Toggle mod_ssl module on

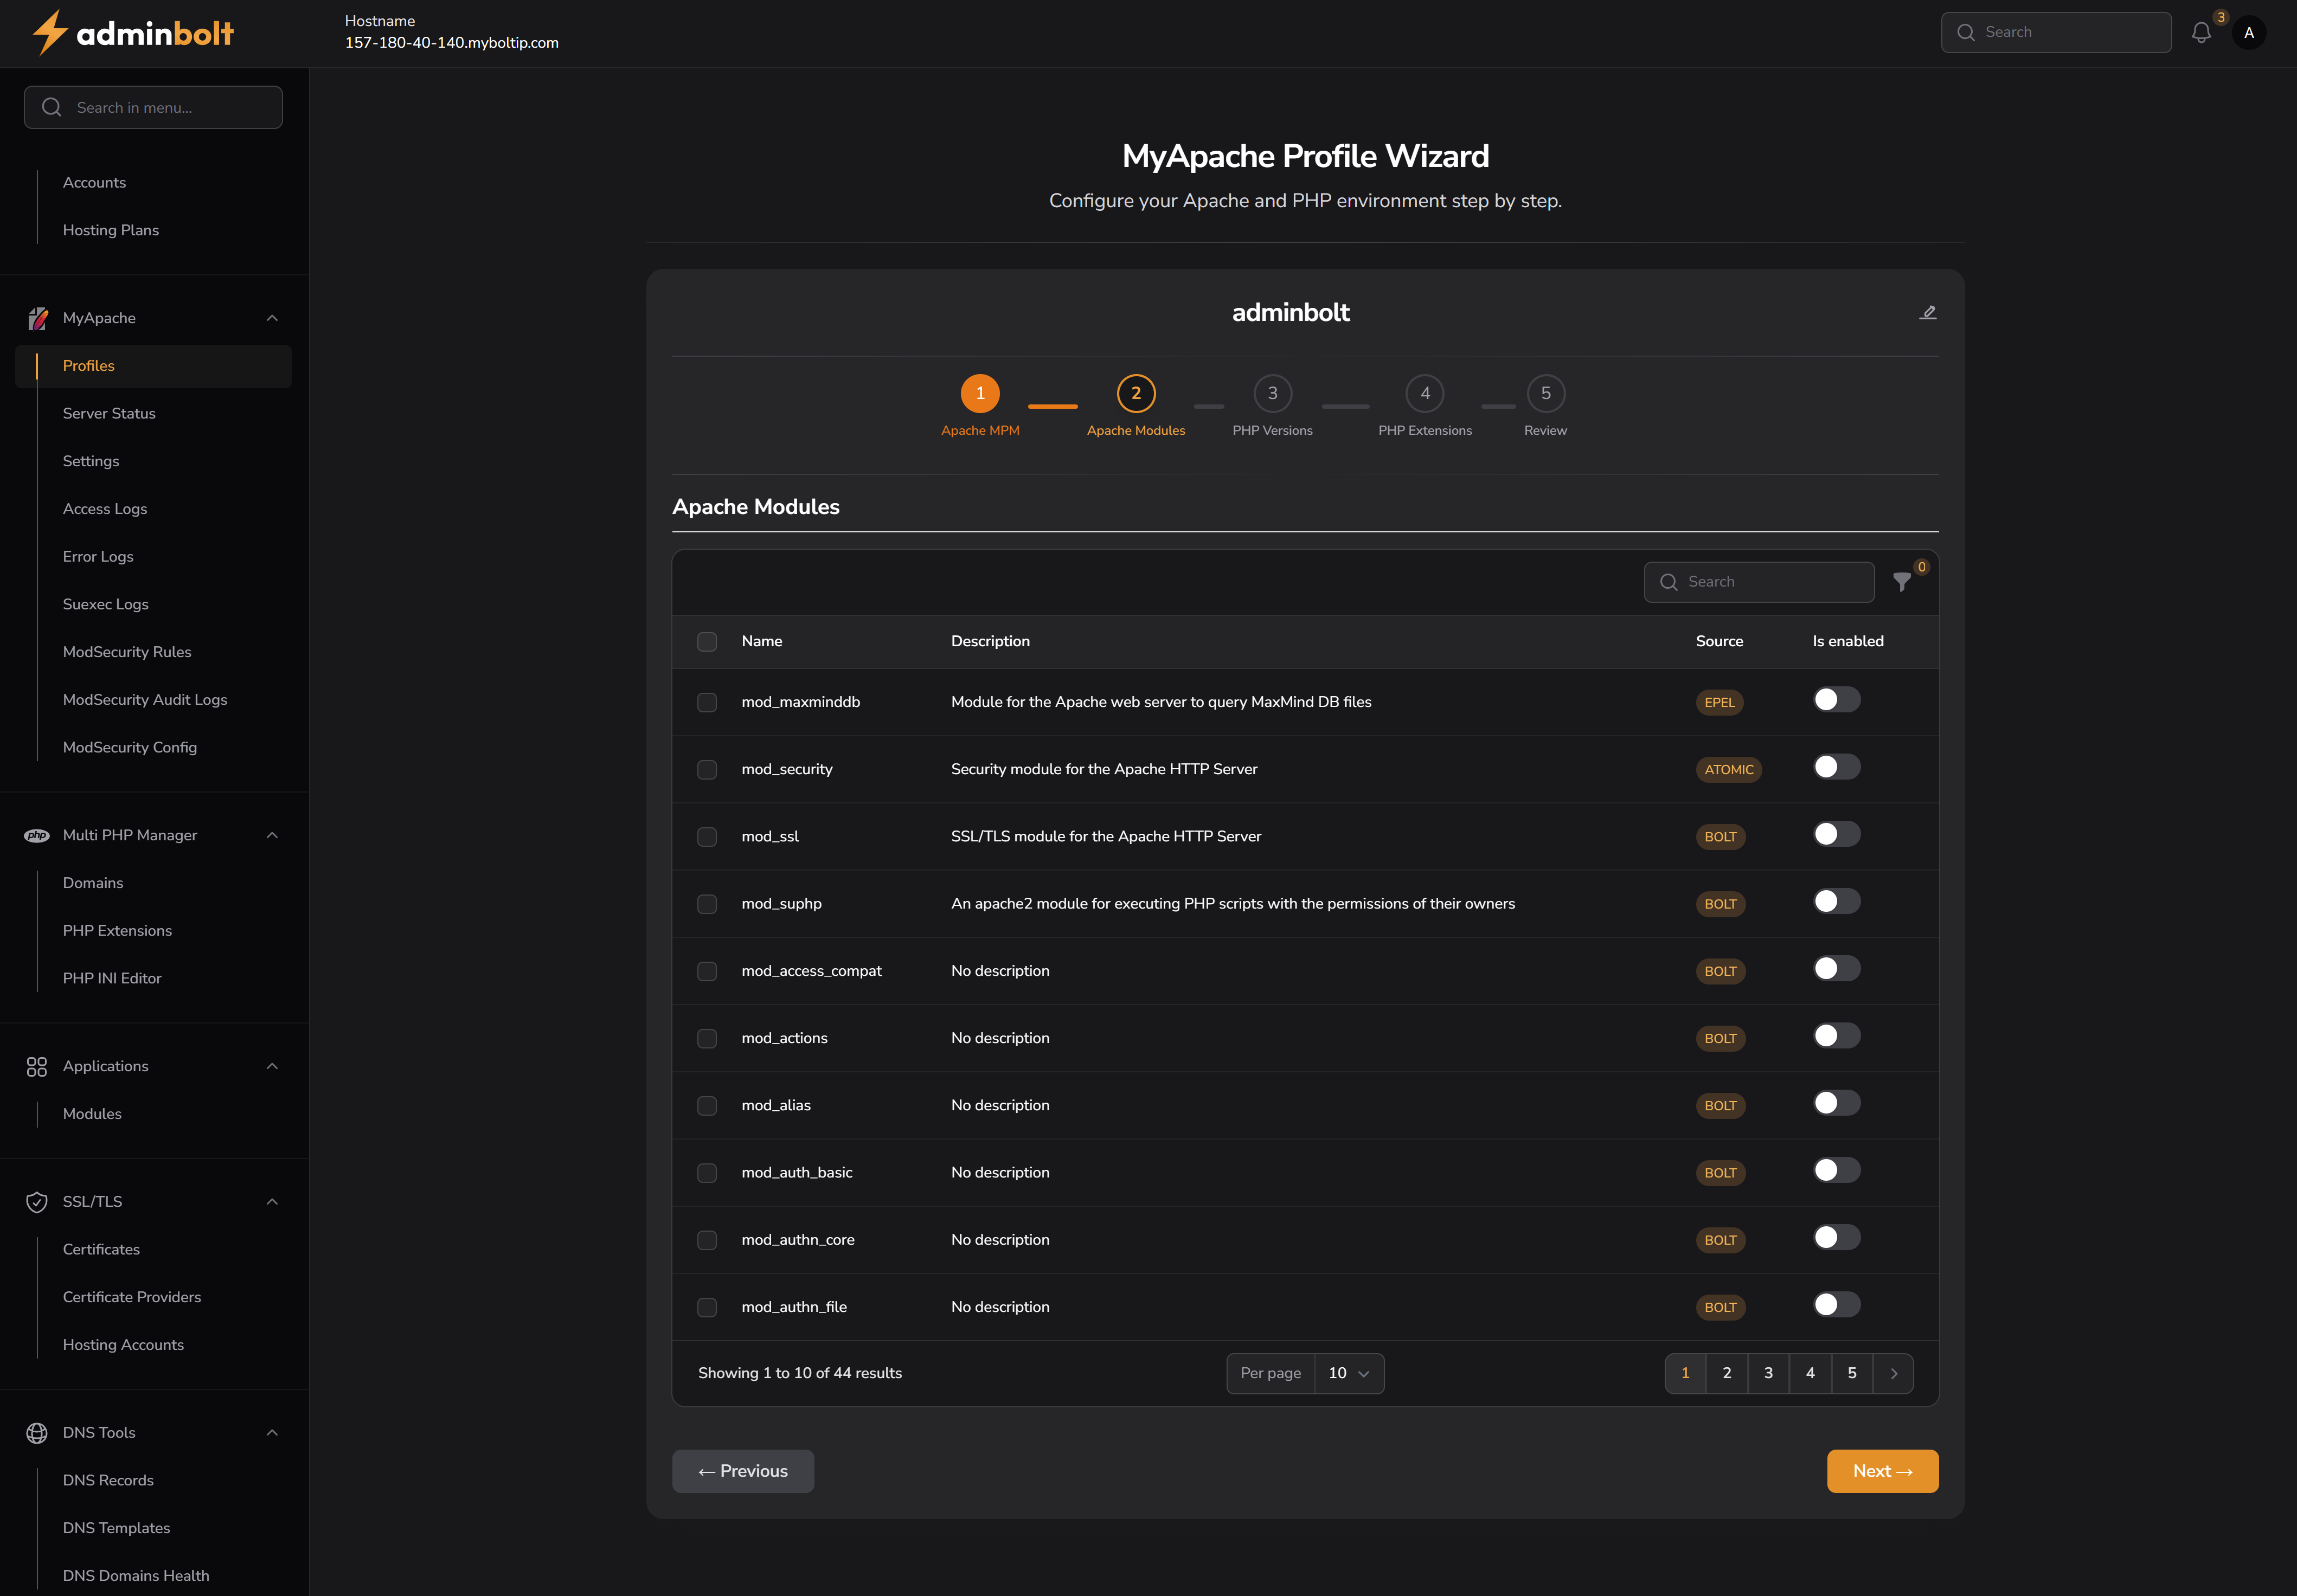pos(1836,834)
